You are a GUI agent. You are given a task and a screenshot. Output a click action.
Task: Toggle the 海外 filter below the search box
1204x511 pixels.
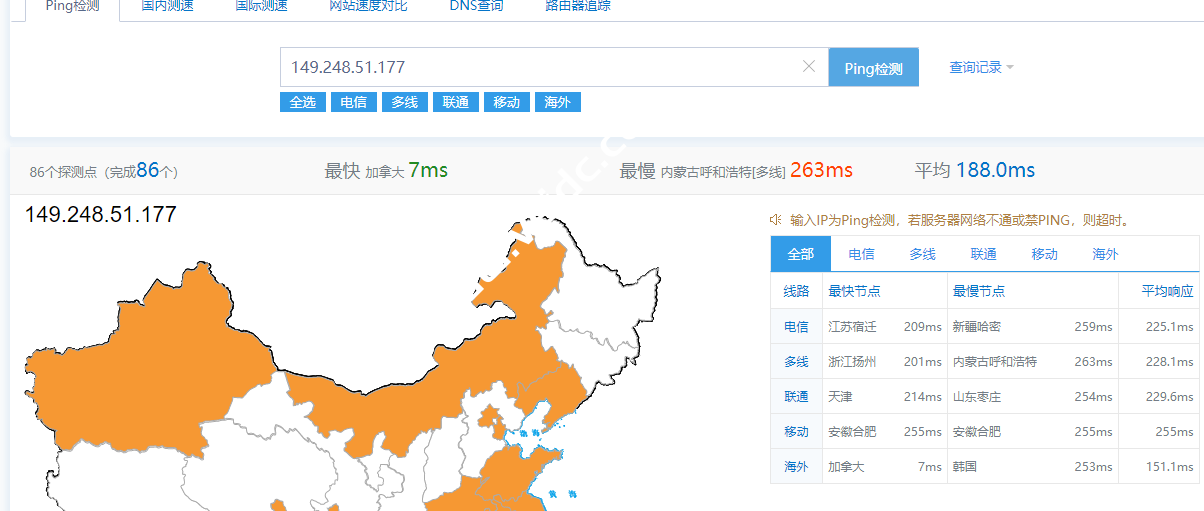558,102
